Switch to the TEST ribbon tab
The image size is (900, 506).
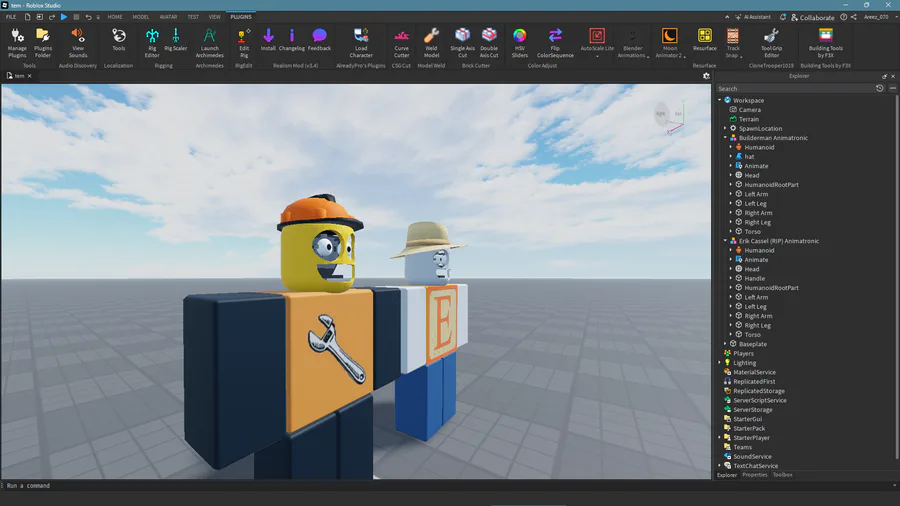[x=193, y=17]
